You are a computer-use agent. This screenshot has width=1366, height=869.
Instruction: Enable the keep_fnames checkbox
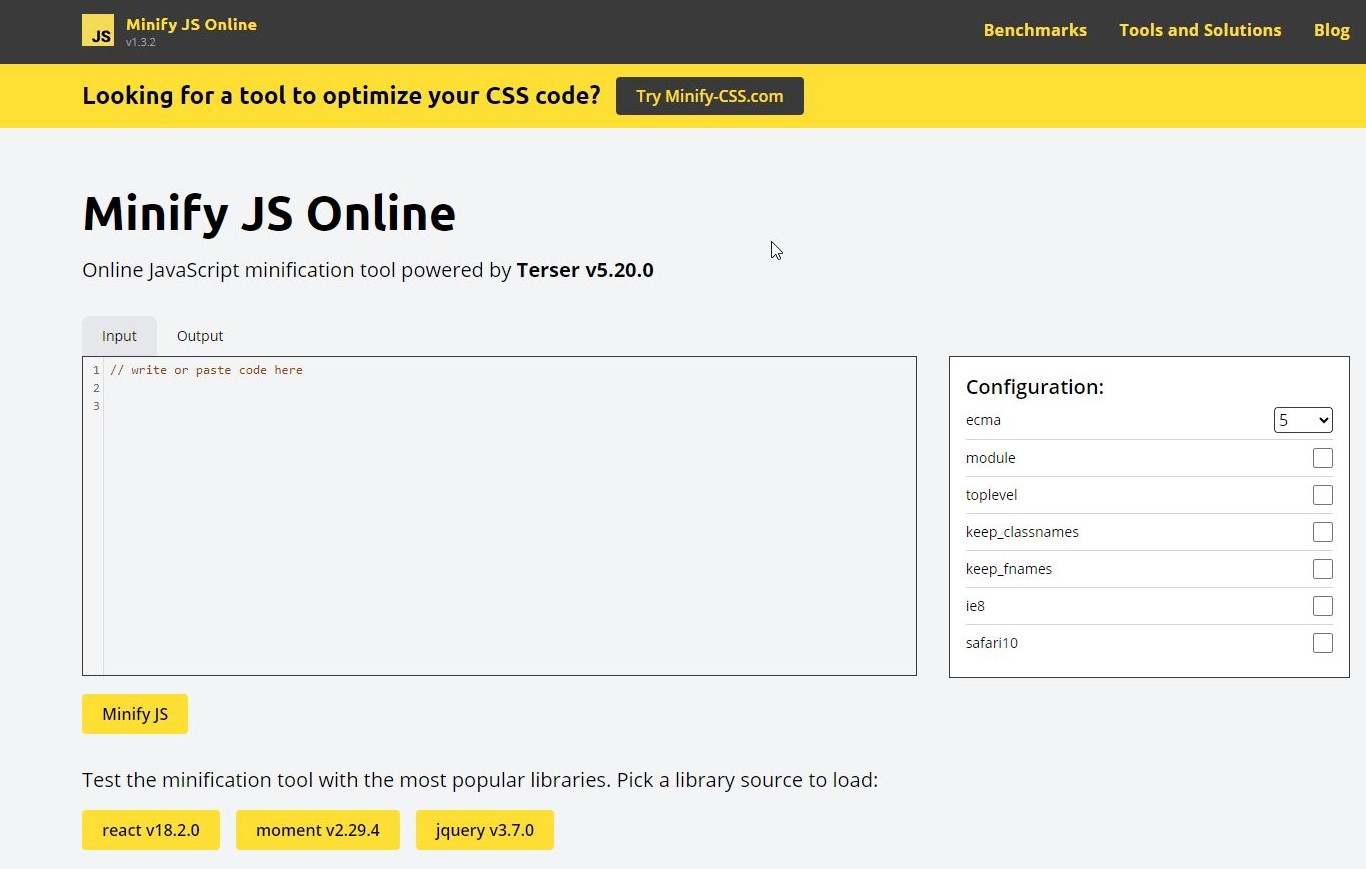(x=1322, y=569)
